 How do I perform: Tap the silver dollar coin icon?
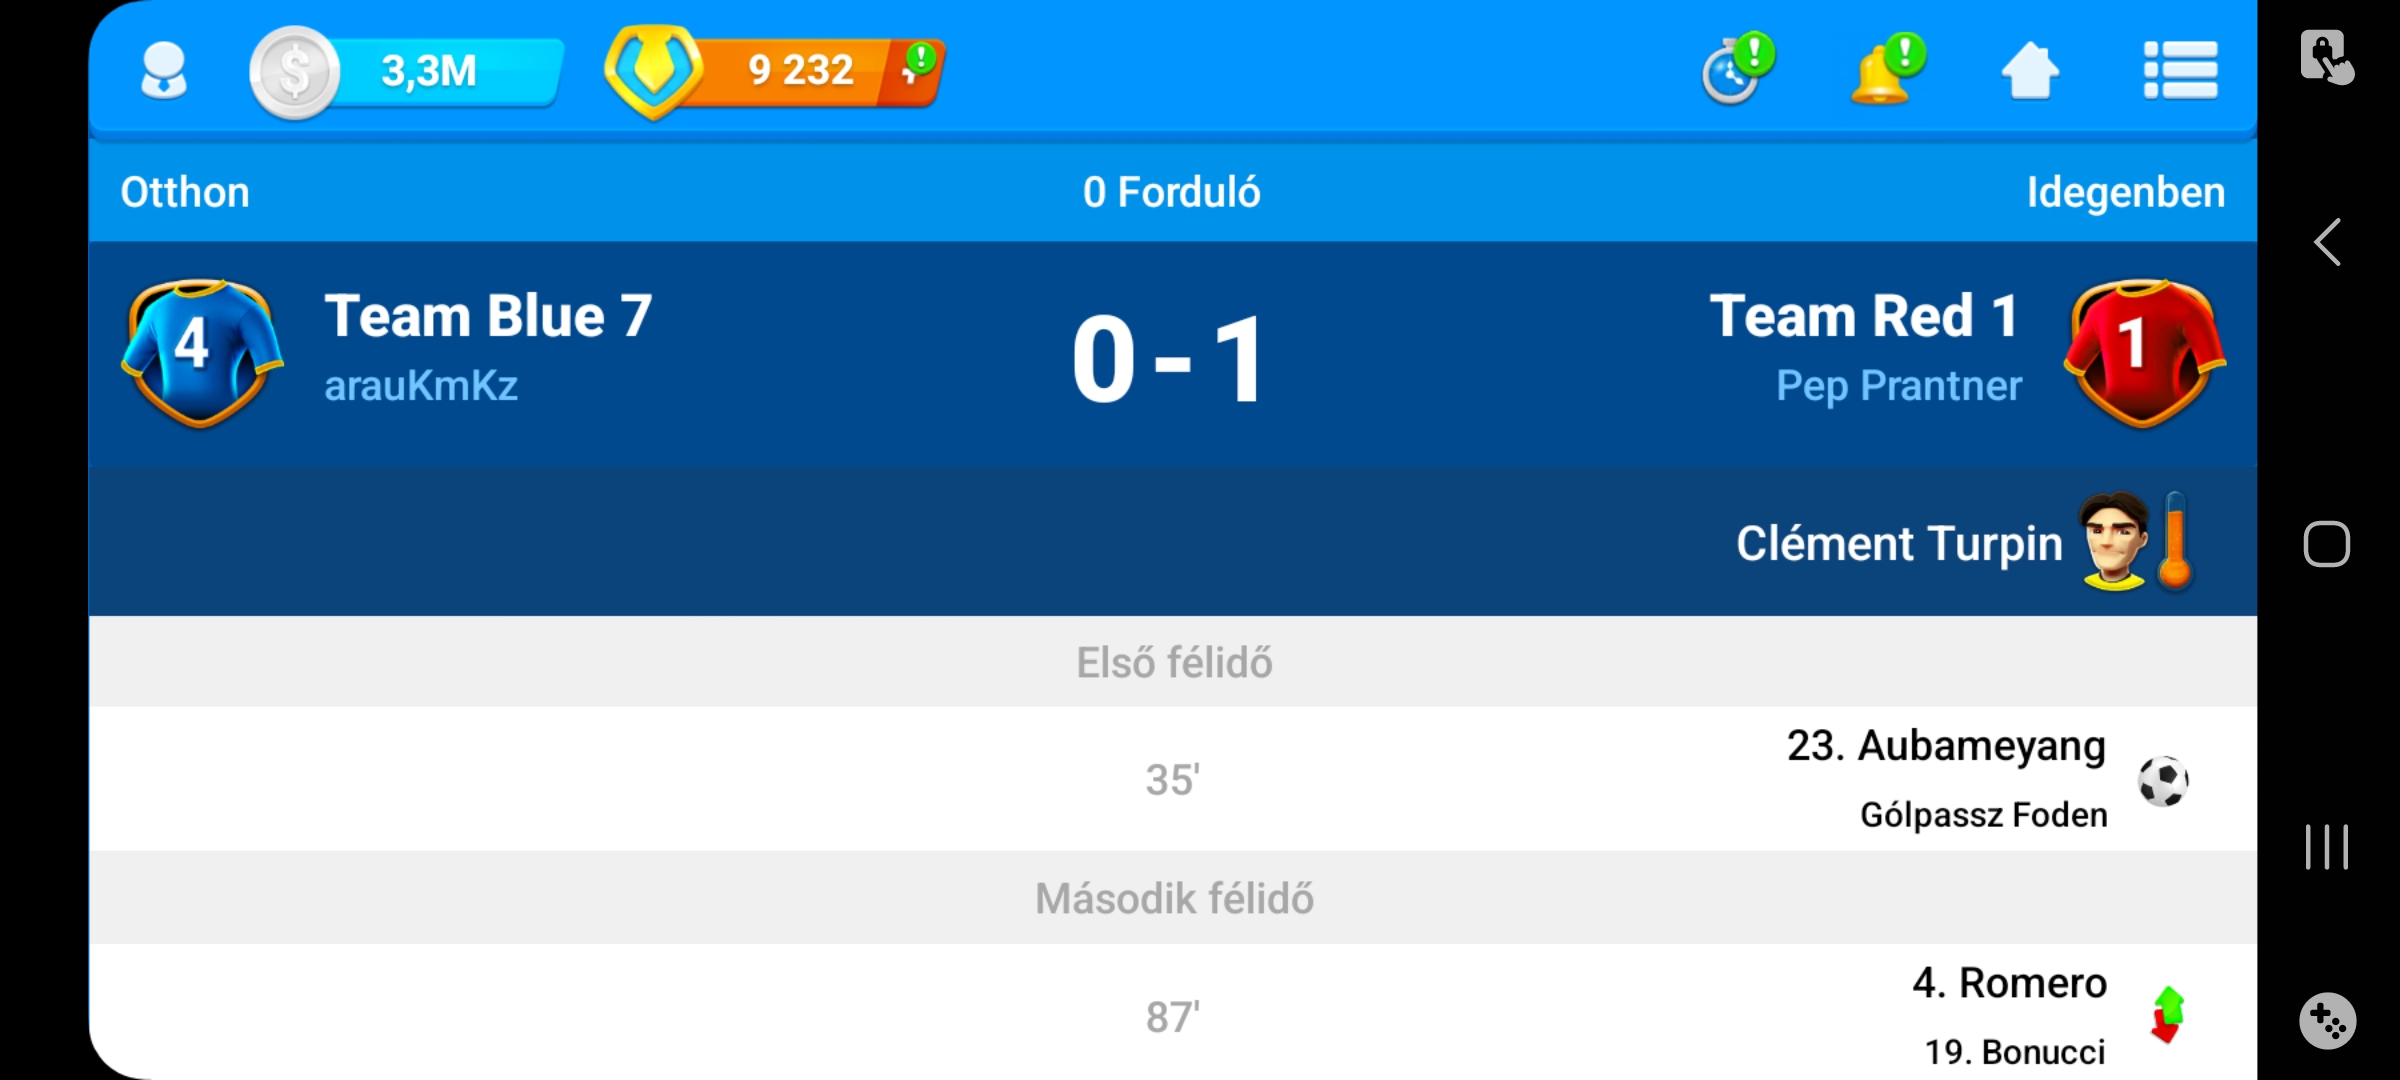294,72
